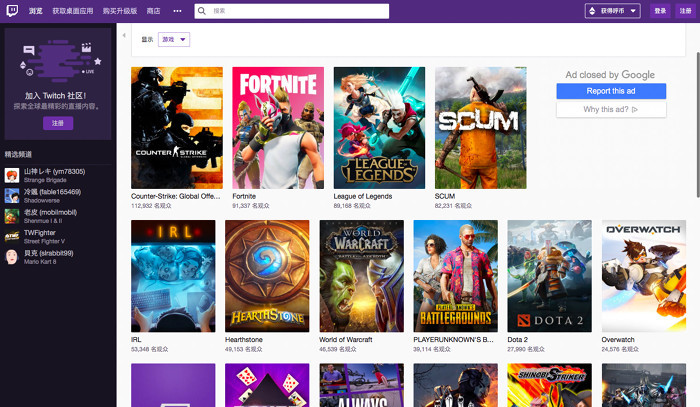Open the playing cards category cover

point(267,385)
